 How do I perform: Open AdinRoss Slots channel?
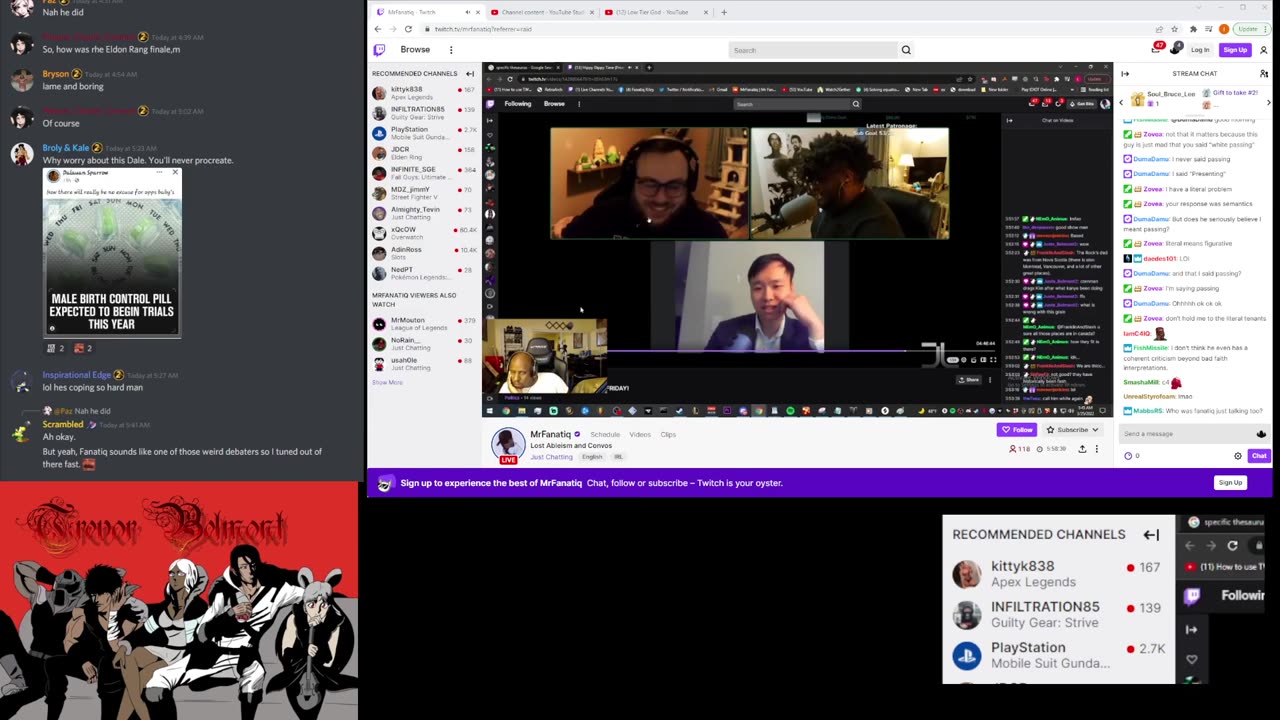[x=423, y=253]
